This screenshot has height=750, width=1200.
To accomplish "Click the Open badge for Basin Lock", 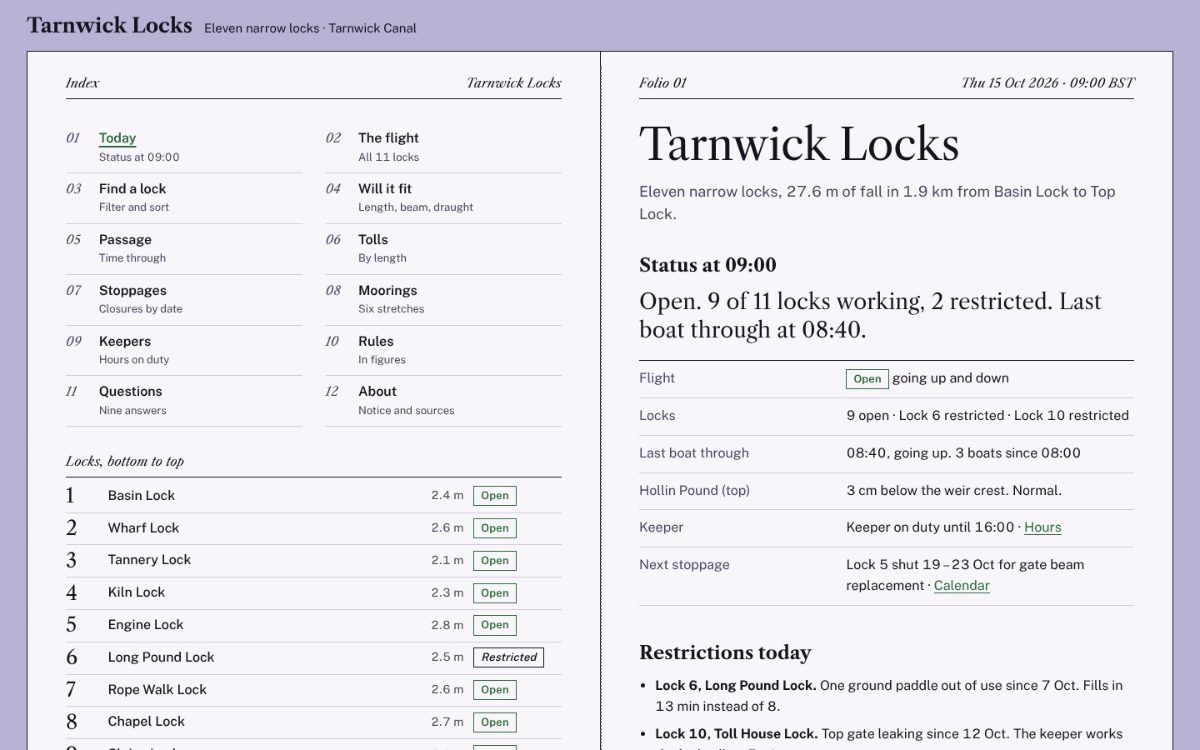I will (495, 495).
